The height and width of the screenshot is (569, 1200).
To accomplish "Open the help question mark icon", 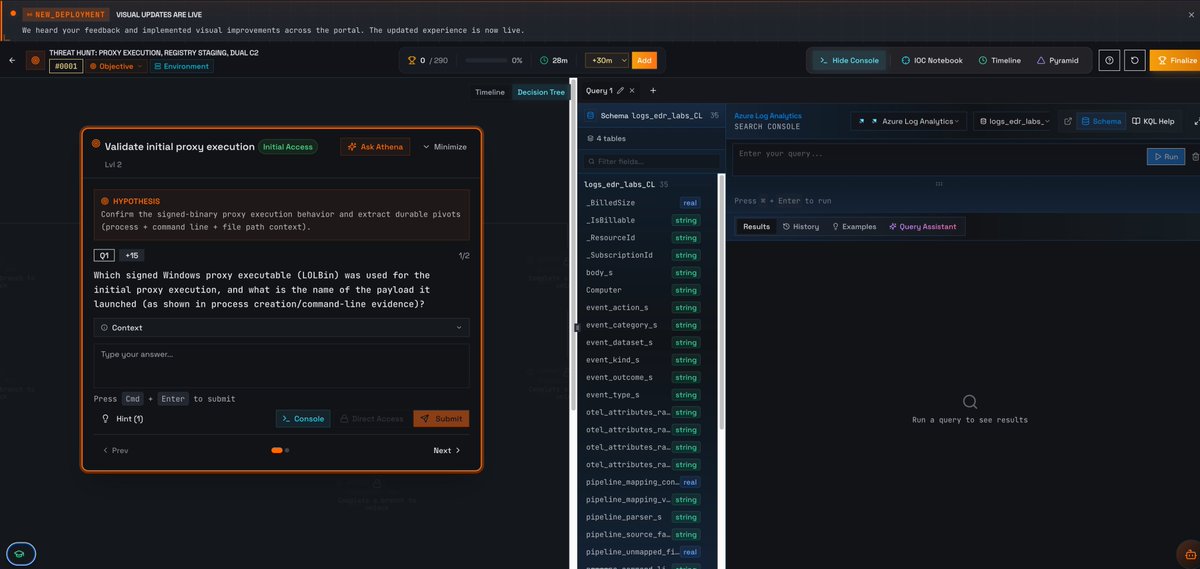I will coord(1109,60).
